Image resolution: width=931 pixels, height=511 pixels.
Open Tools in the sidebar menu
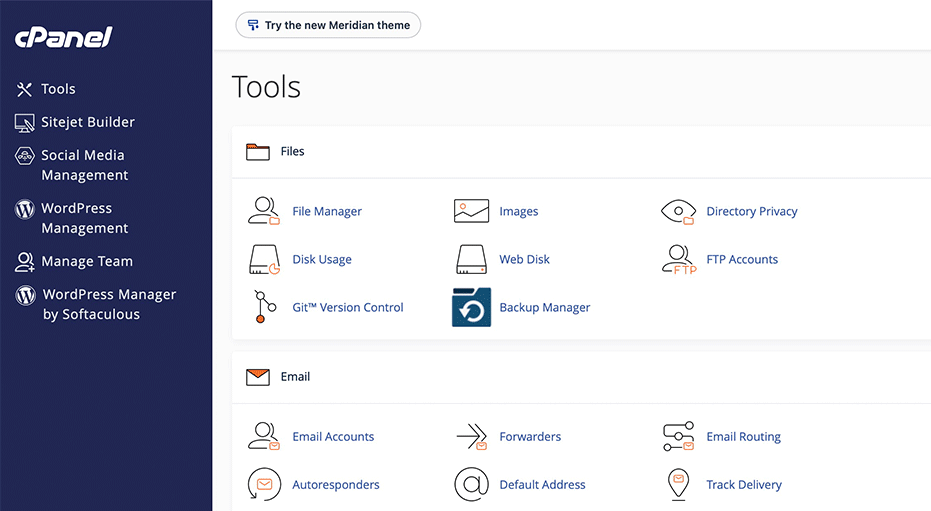[x=58, y=89]
